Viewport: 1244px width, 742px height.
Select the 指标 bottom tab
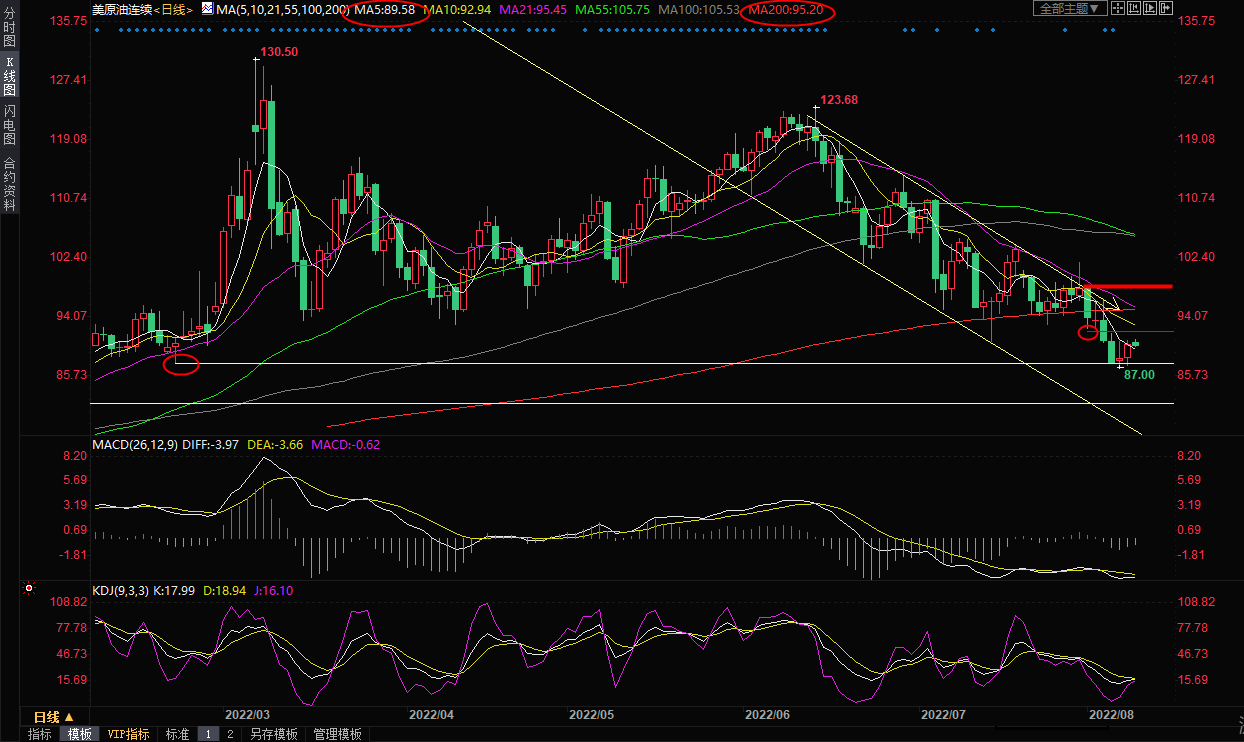pyautogui.click(x=40, y=734)
